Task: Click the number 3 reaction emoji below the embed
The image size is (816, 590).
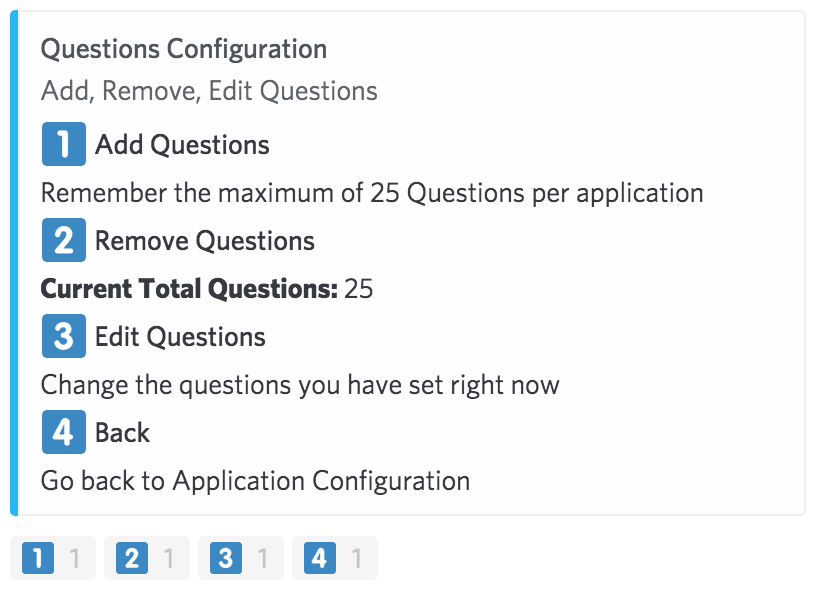Action: [226, 558]
